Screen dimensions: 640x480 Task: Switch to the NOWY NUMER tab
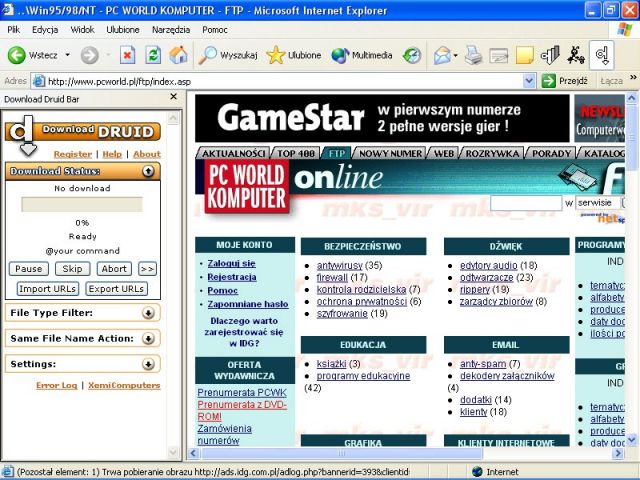tap(390, 153)
